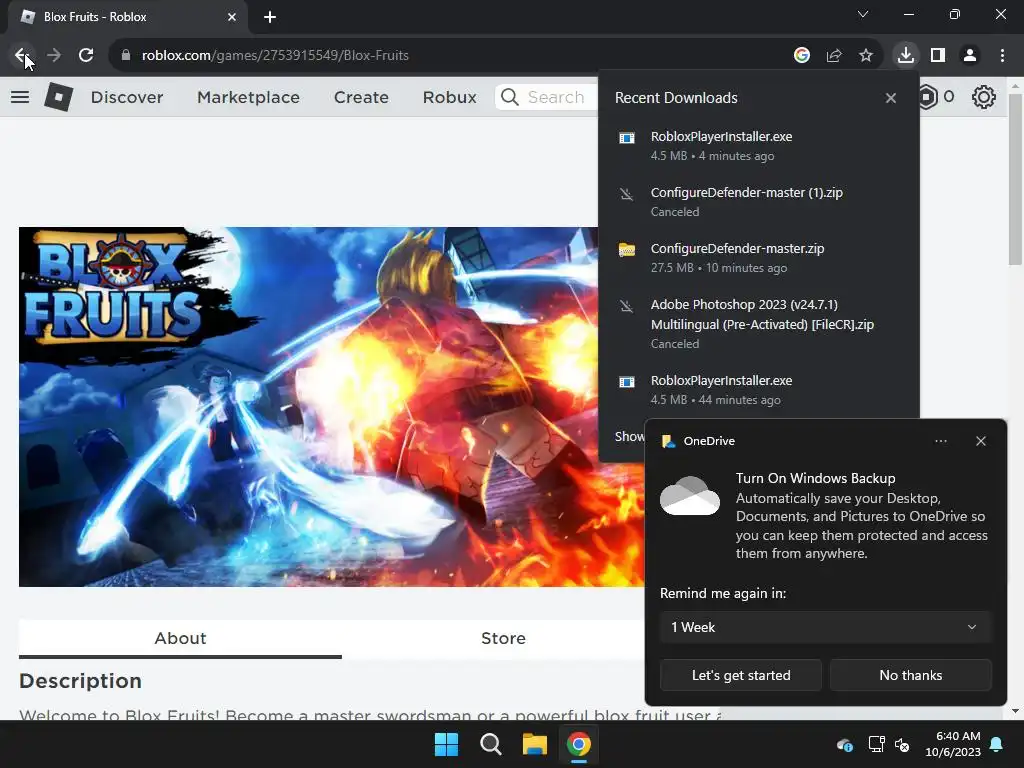
Task: Open the Robux menu item
Action: (x=449, y=97)
